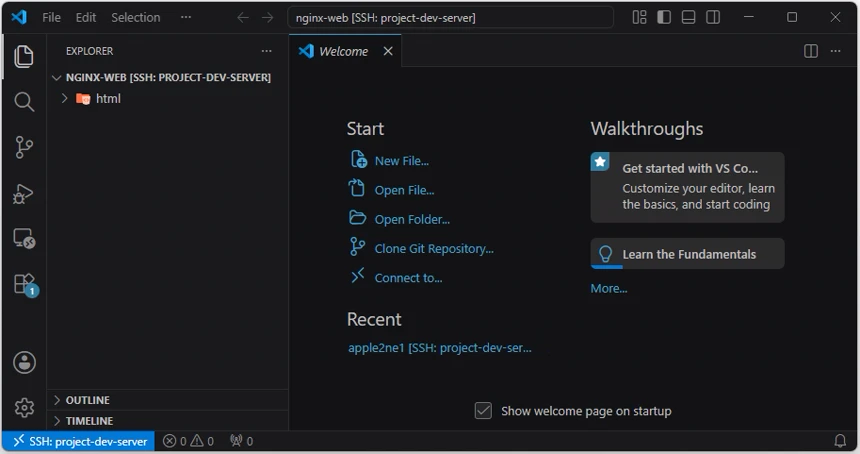
Task: Toggle Secondary Side Bar visibility
Action: click(713, 18)
